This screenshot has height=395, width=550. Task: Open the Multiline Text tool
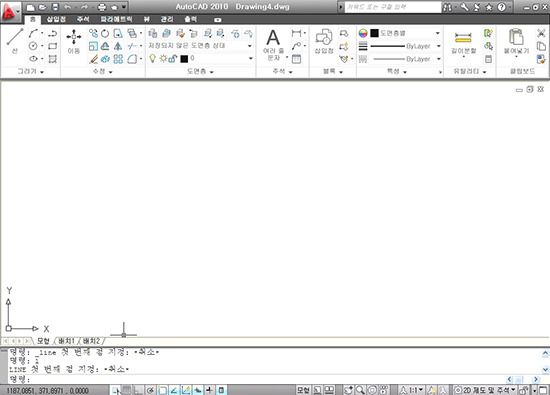[x=273, y=45]
